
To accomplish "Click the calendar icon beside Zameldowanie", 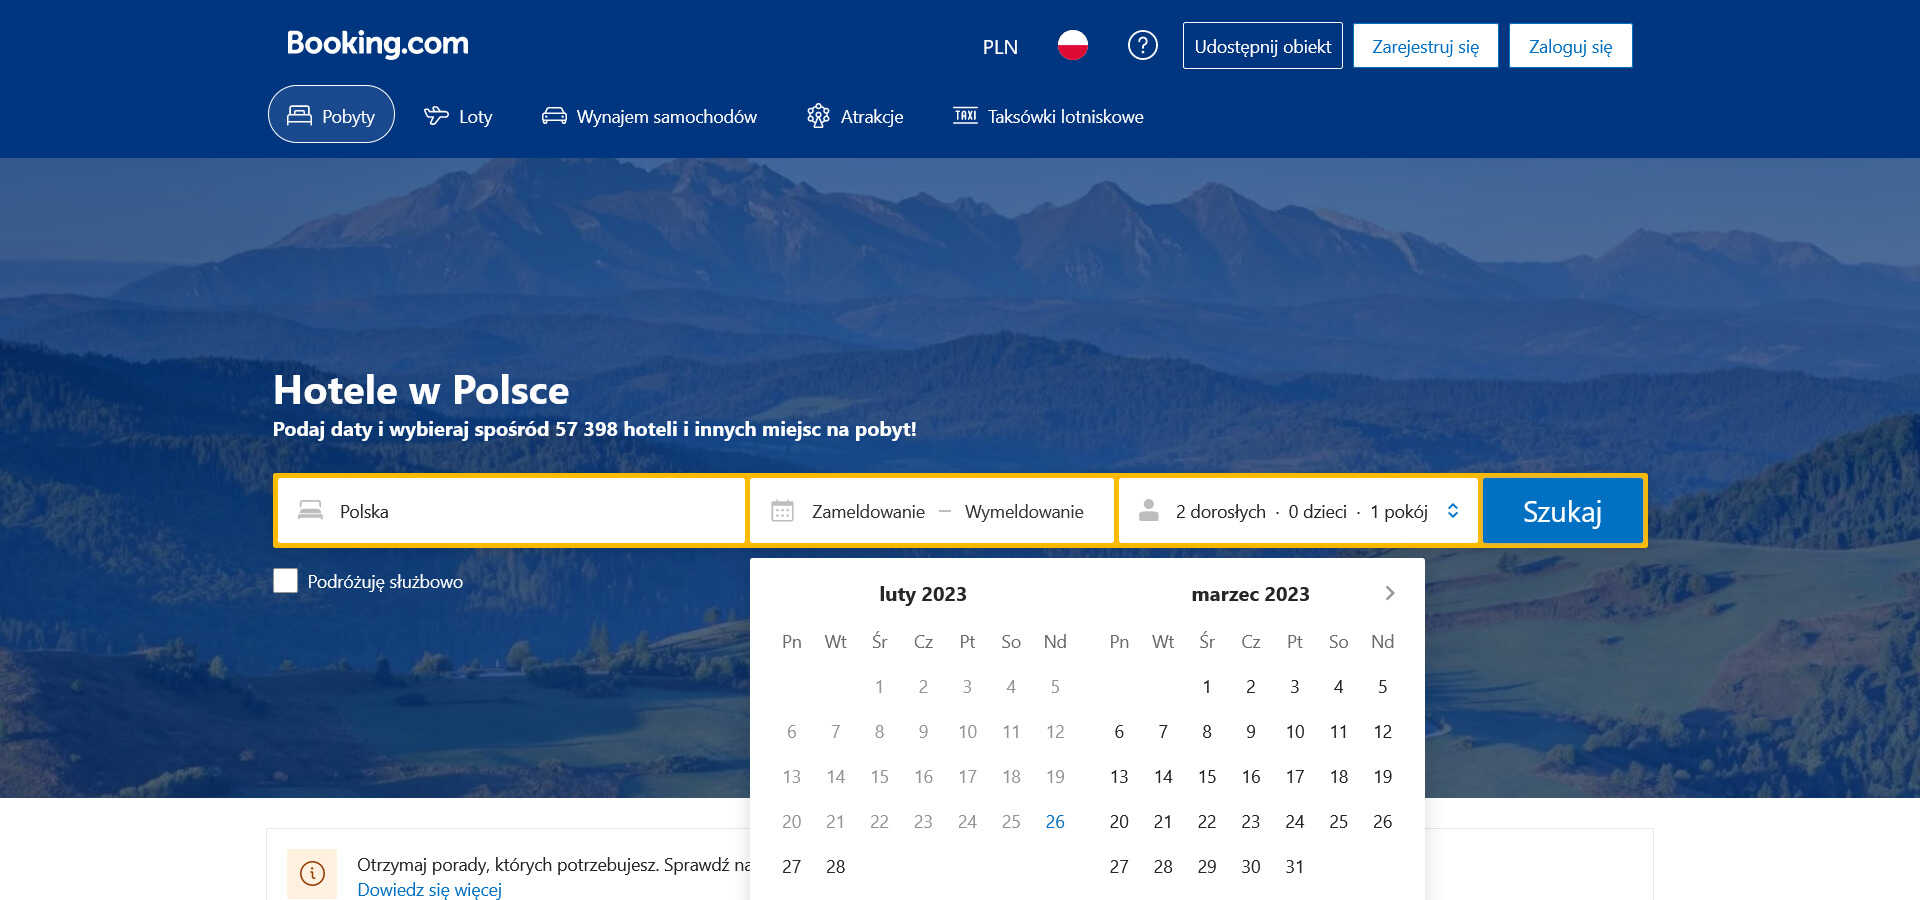I will point(782,511).
